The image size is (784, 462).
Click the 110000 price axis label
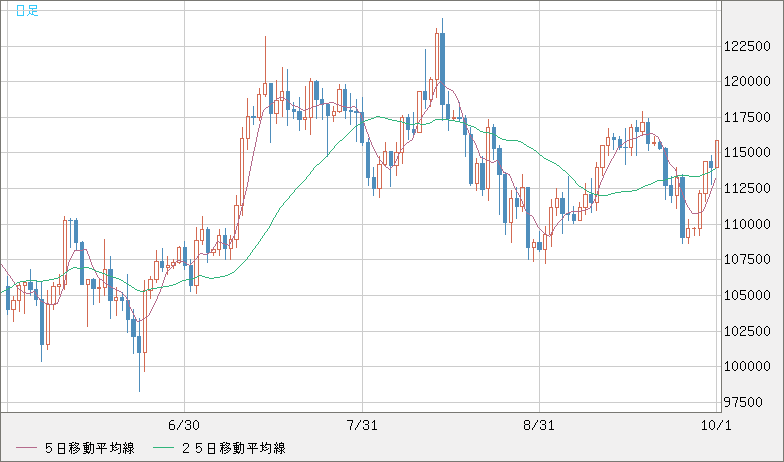[x=746, y=224]
